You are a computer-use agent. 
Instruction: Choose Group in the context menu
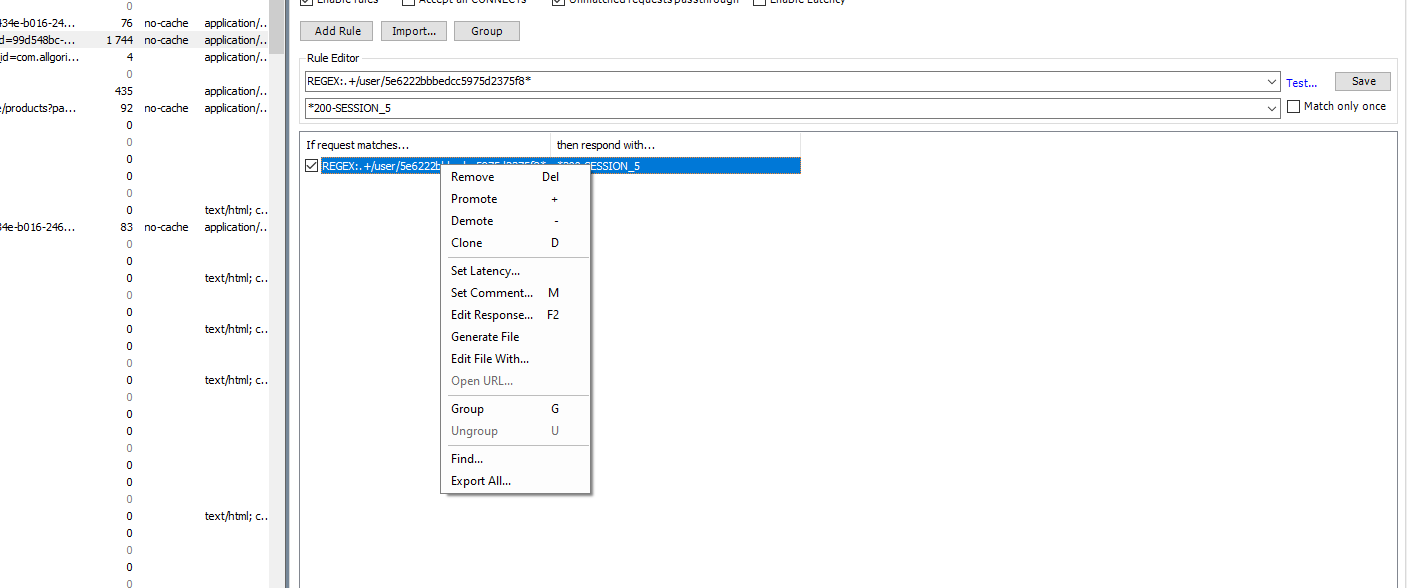tap(515, 409)
